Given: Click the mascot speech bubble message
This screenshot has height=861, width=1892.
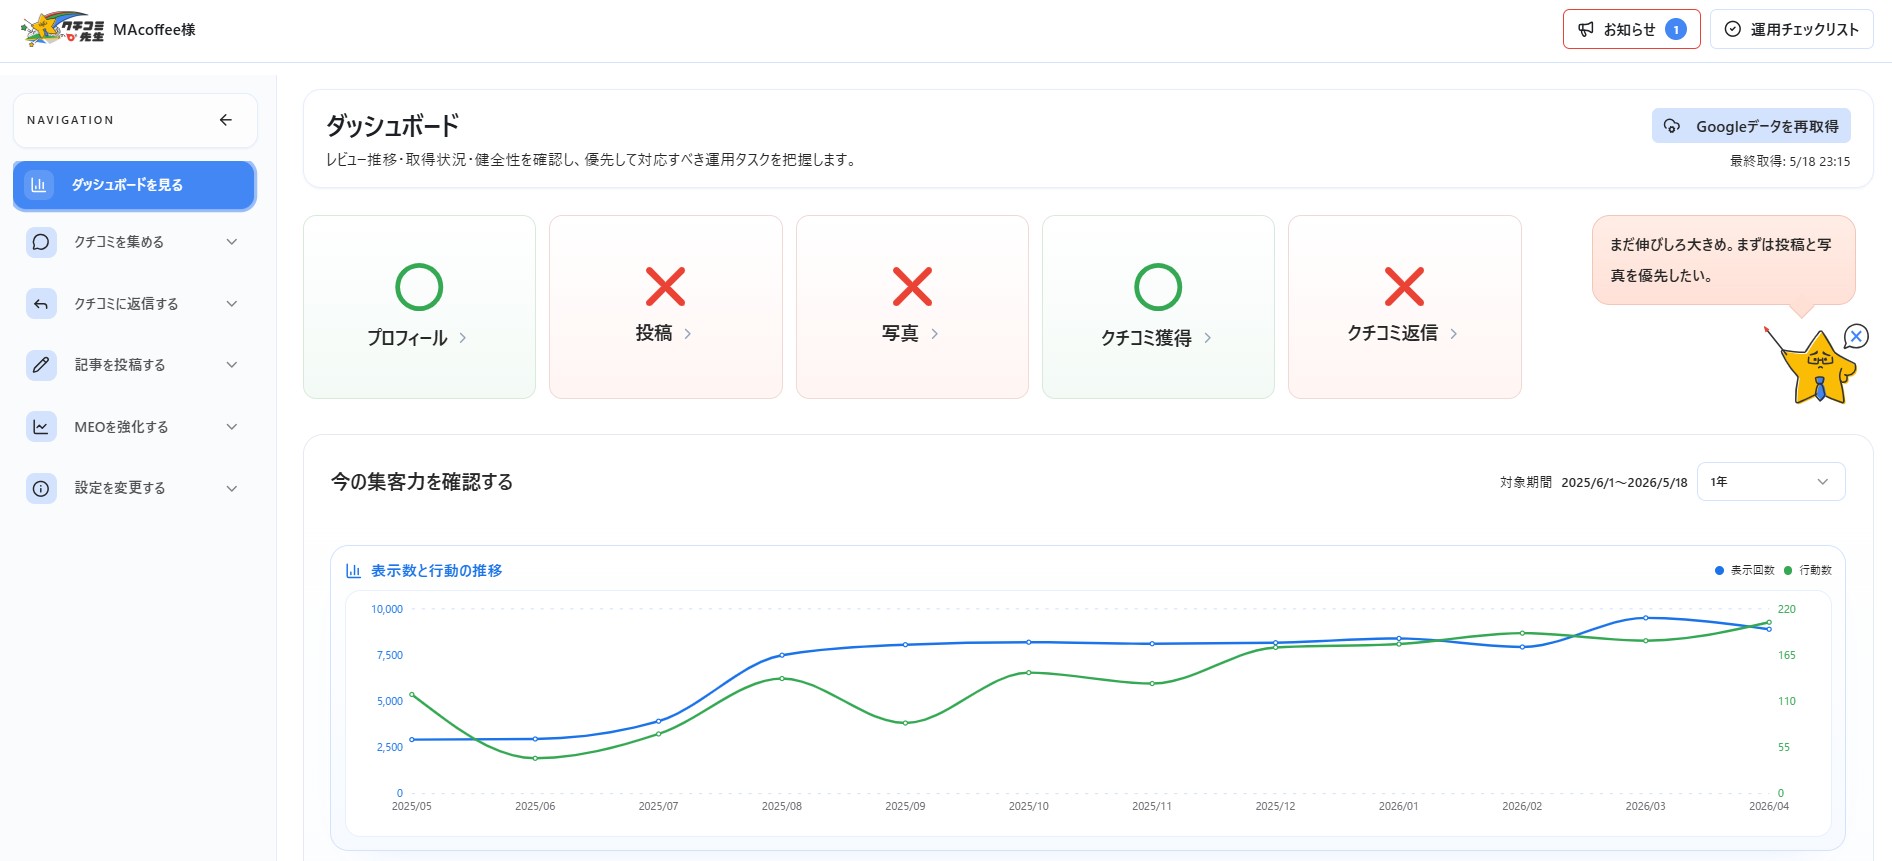Looking at the screenshot, I should (x=1723, y=260).
